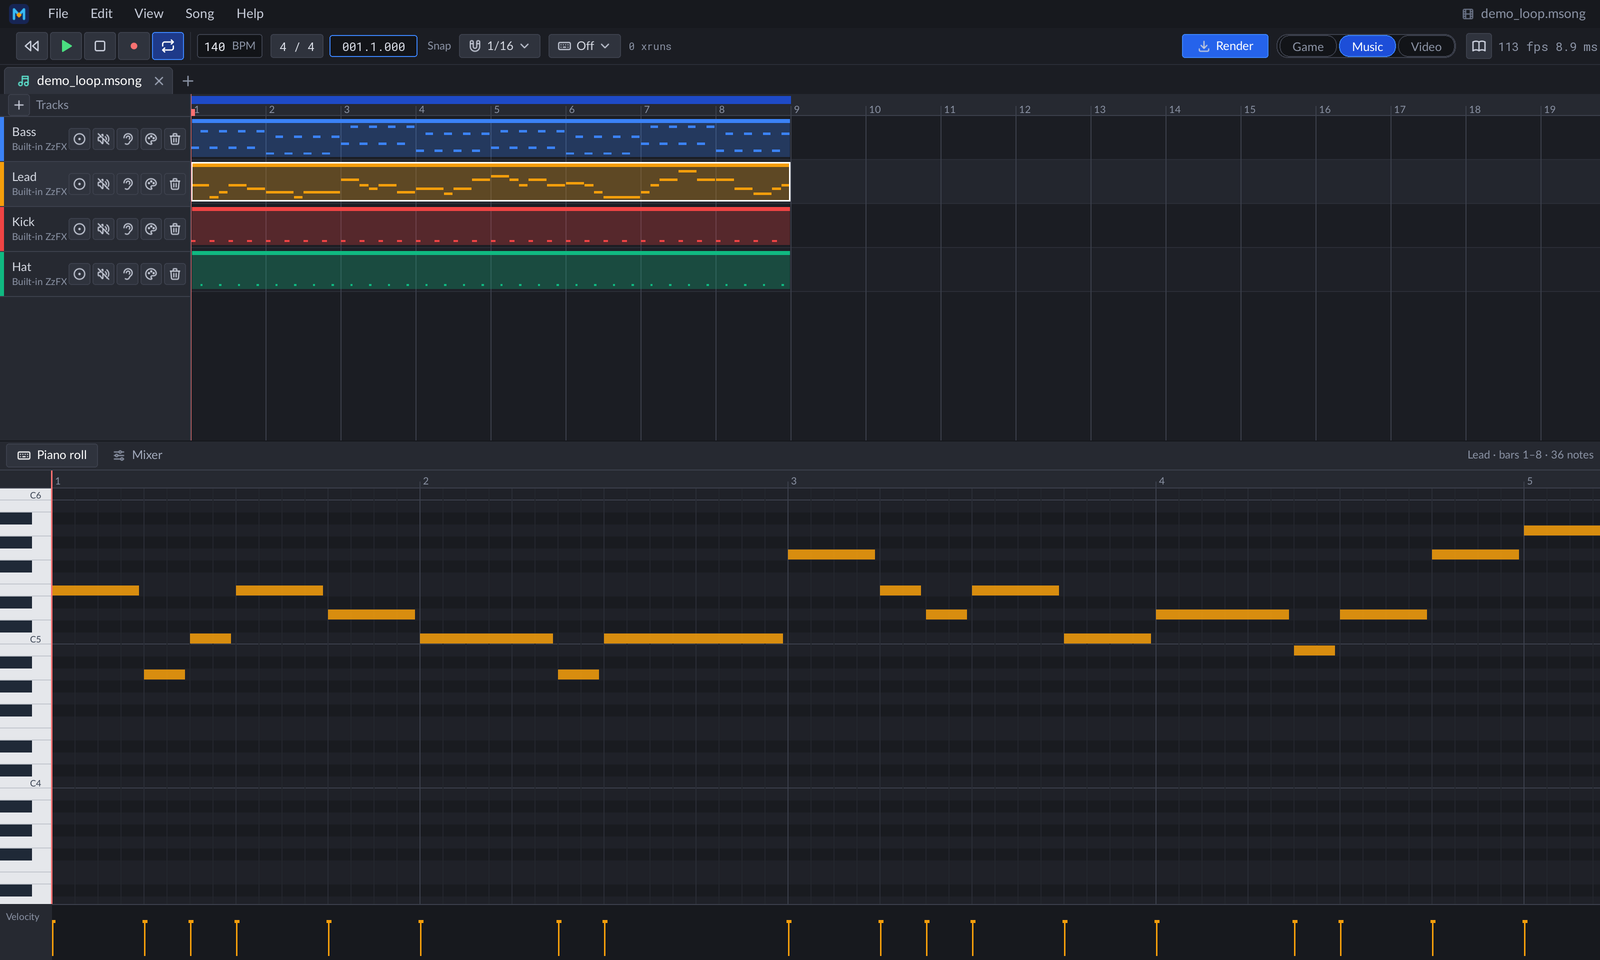This screenshot has height=960, width=1600.
Task: Delete the Bass track
Action: click(175, 139)
